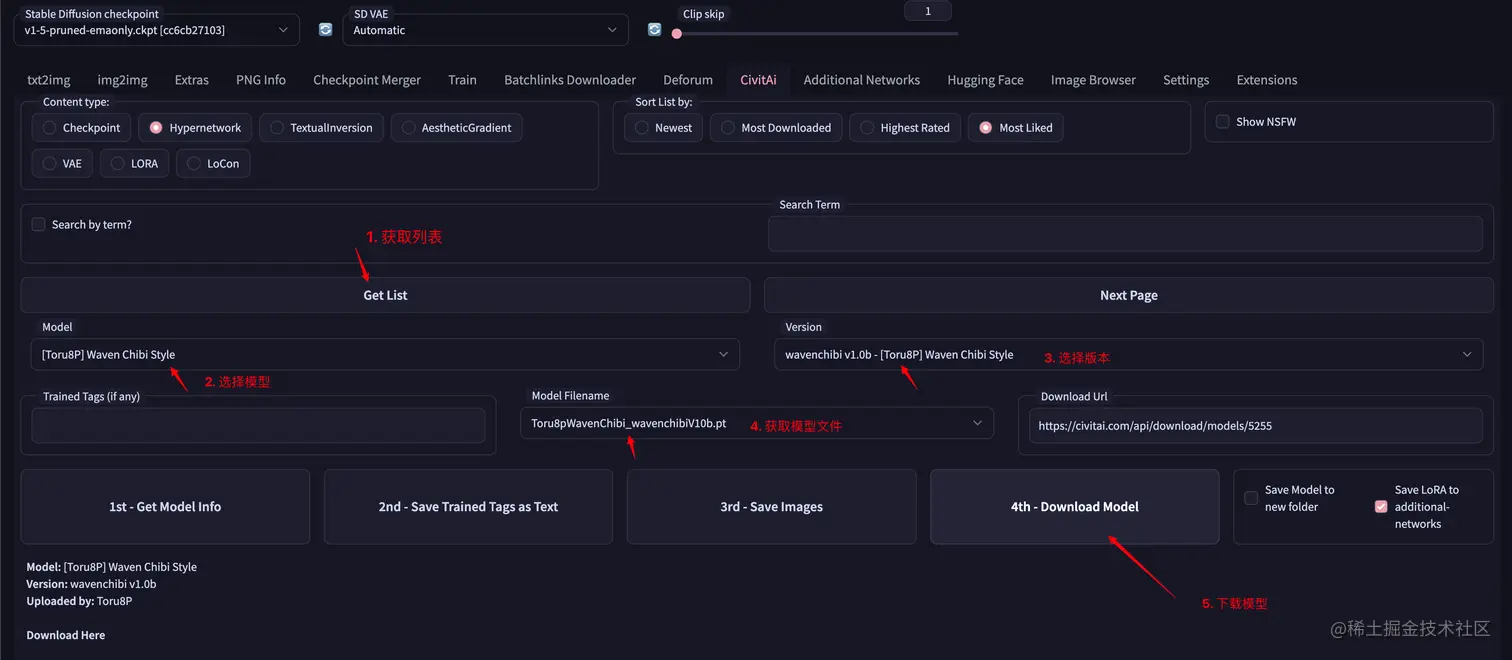Viewport: 1512px width, 660px height.
Task: Open the Extensions tab
Action: tap(1267, 80)
